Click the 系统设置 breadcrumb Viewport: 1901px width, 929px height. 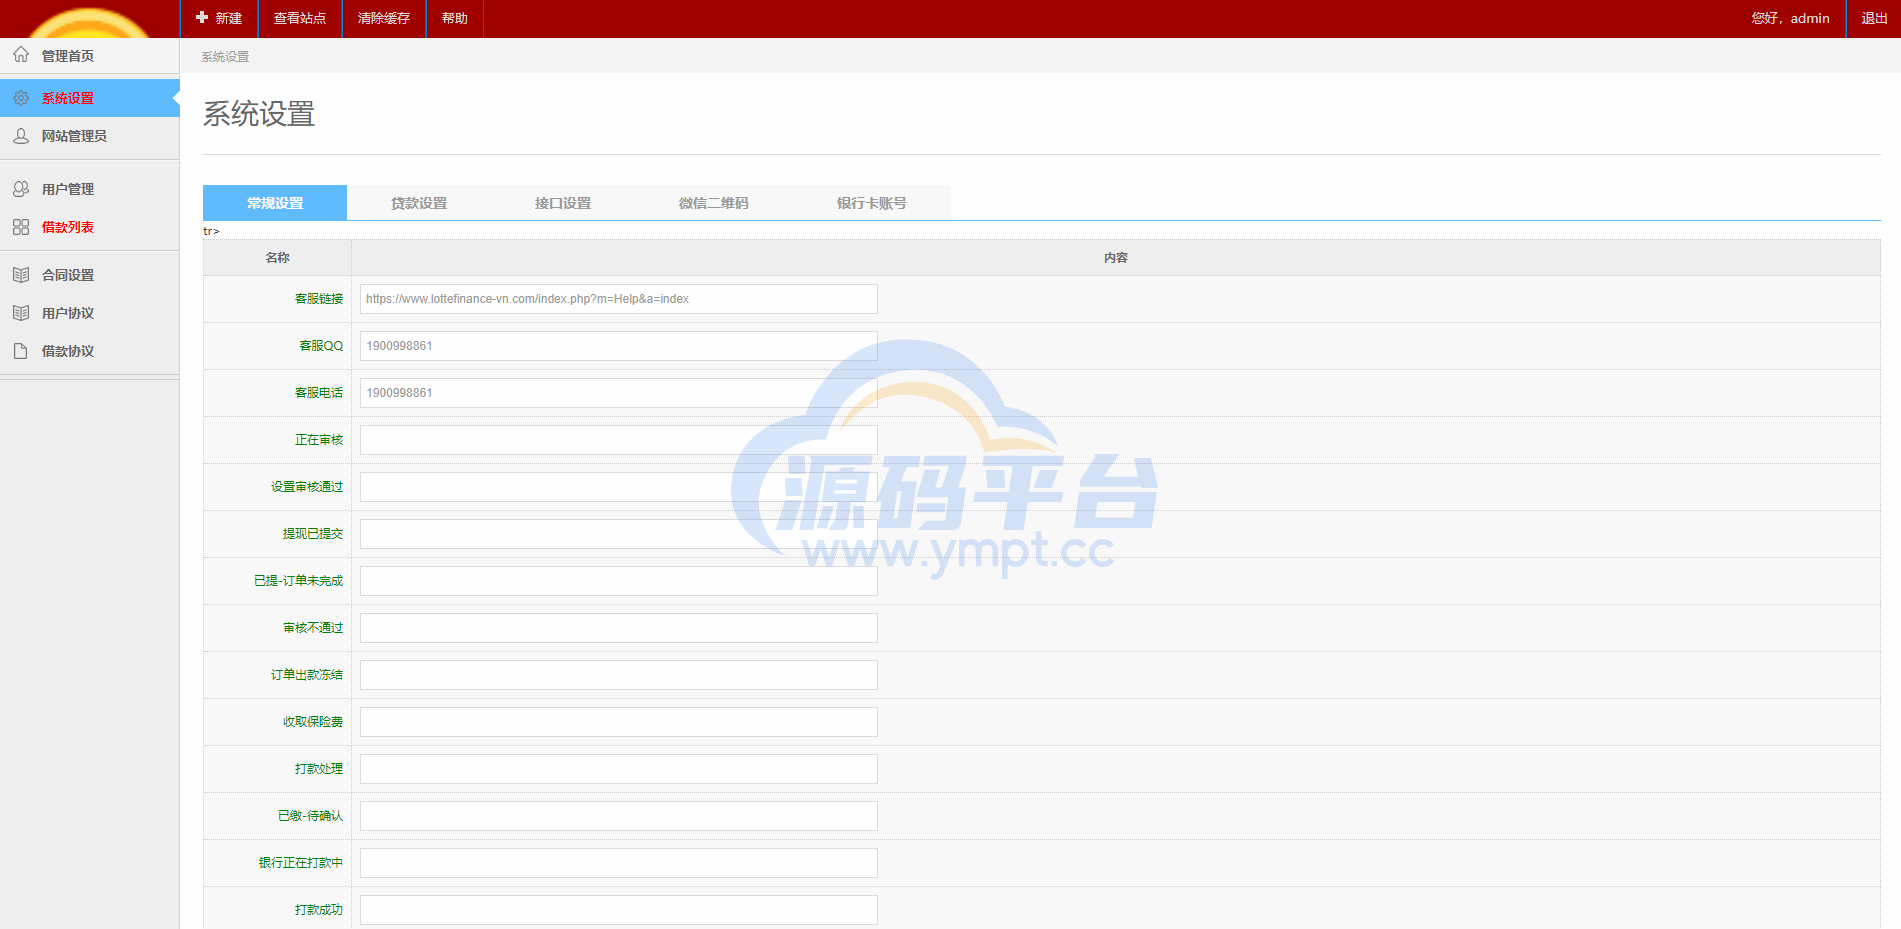pyautogui.click(x=225, y=57)
